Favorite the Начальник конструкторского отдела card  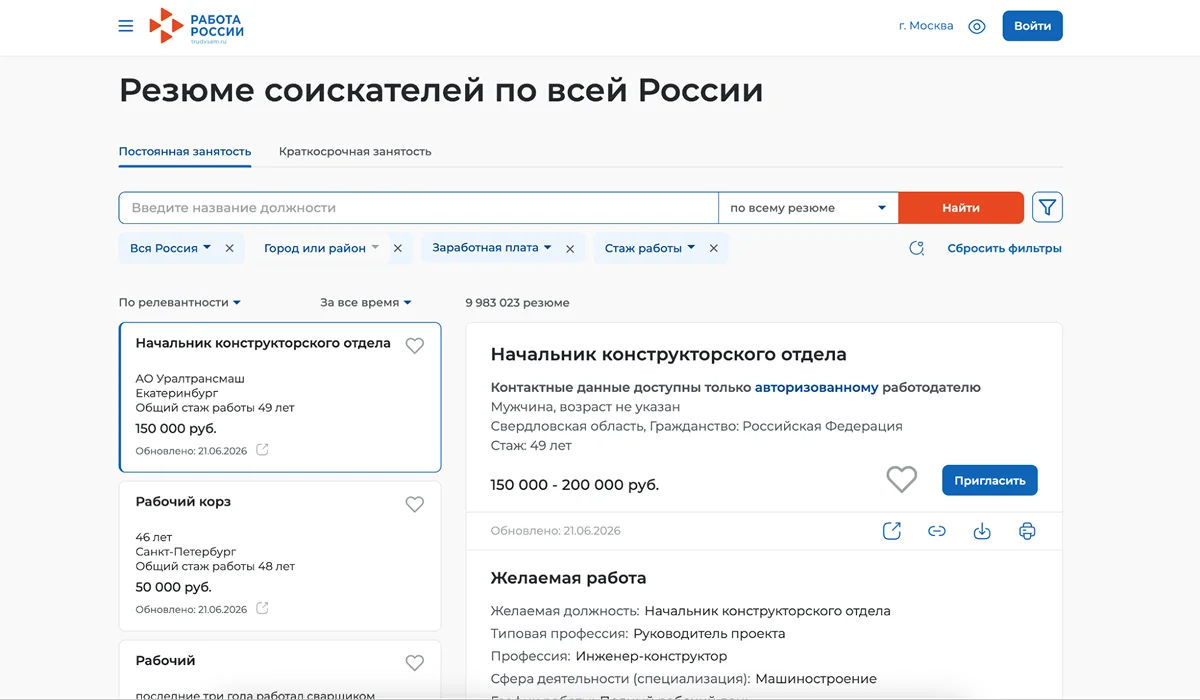[x=414, y=345]
